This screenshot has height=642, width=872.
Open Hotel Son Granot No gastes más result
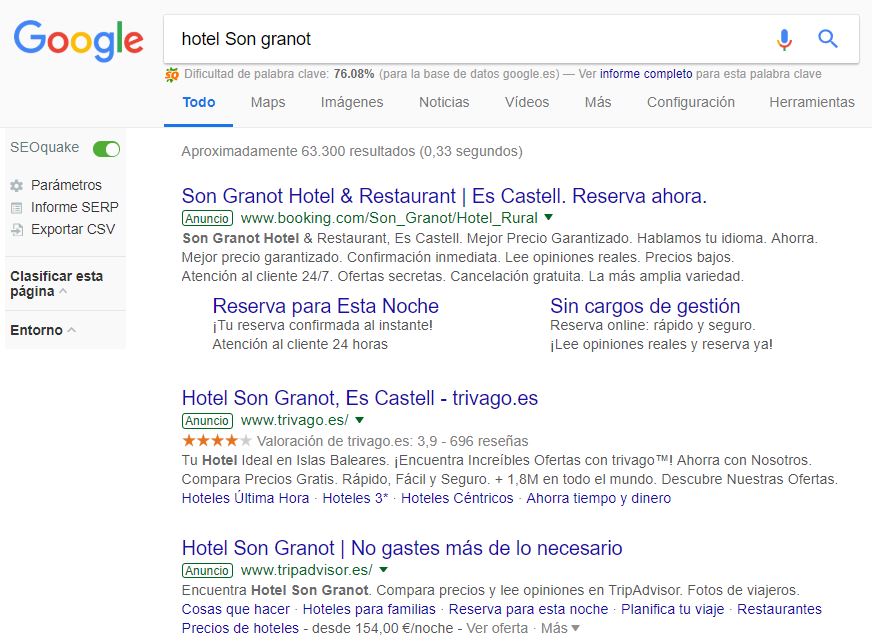[402, 548]
